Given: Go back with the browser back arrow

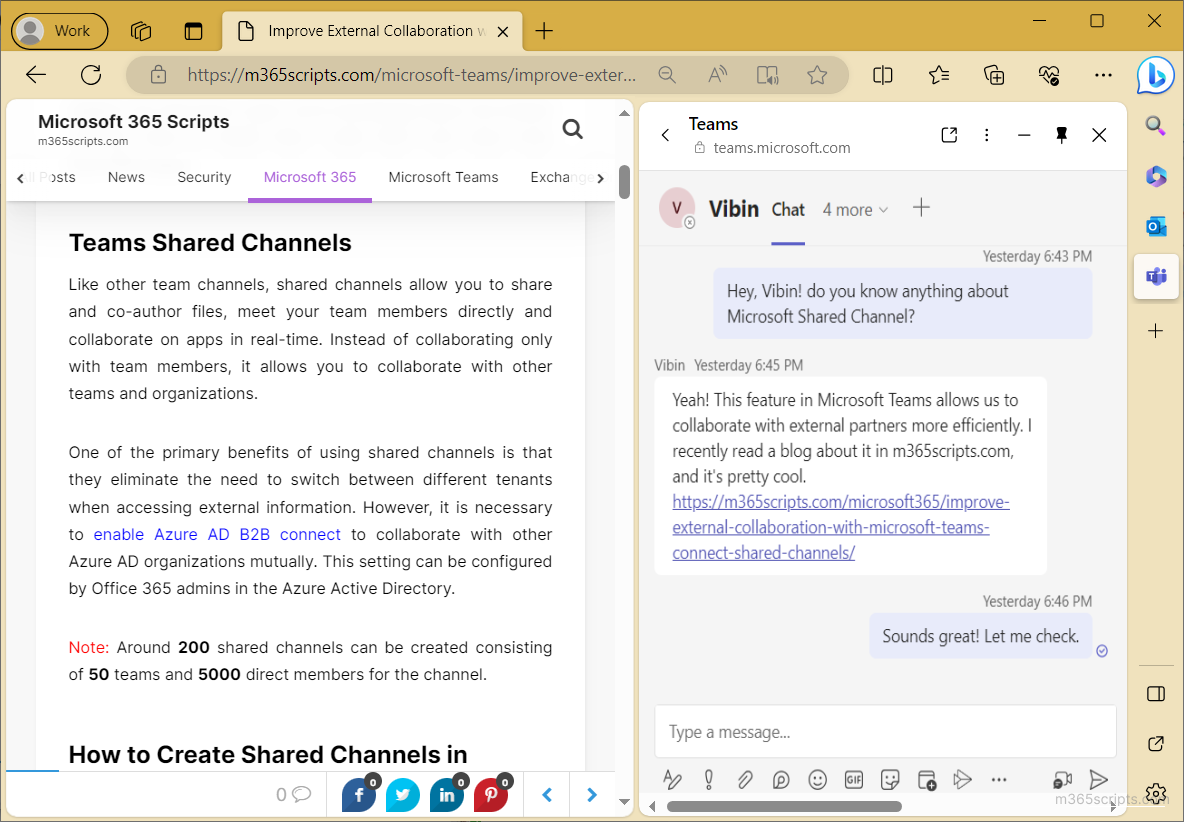Looking at the screenshot, I should point(36,75).
